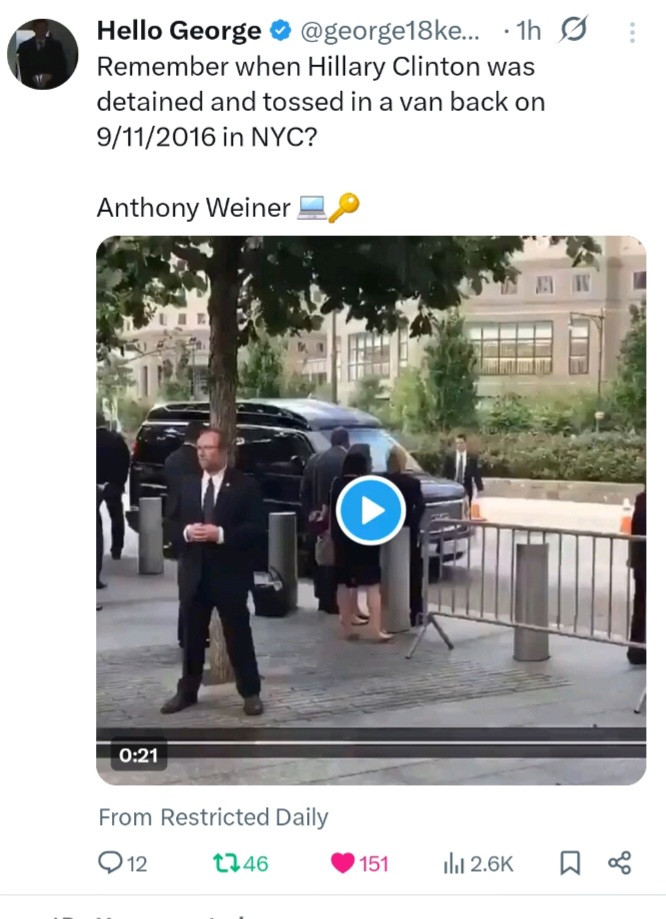
Task: Click the tweet text about Hillary Clinton
Action: click(x=321, y=101)
